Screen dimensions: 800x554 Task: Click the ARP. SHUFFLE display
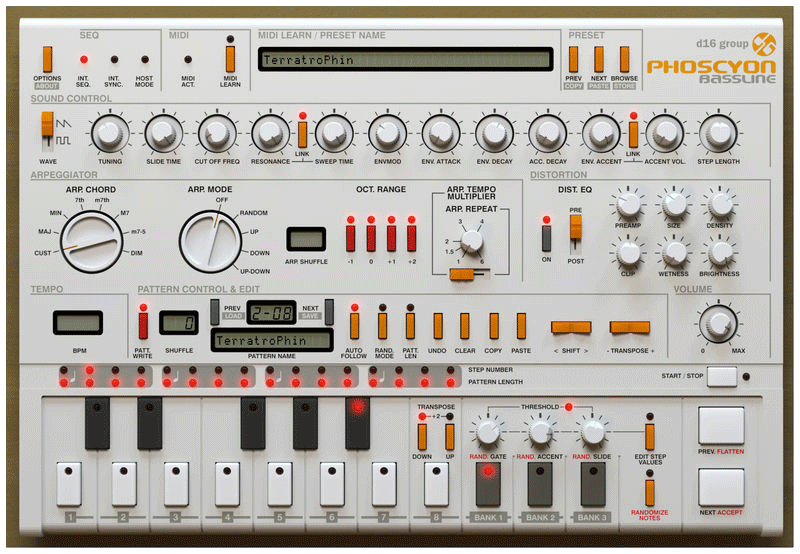click(306, 239)
